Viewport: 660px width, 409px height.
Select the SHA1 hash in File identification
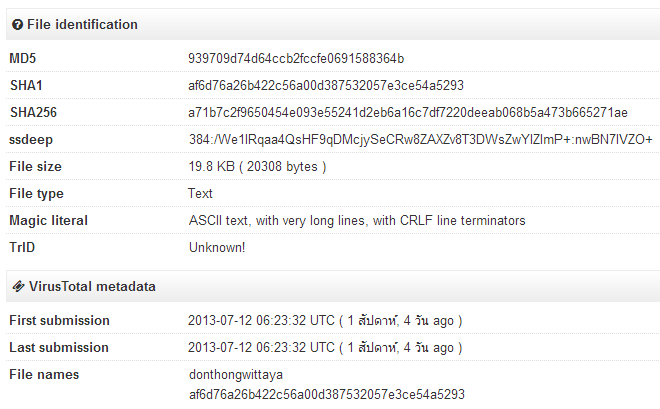pyautogui.click(x=326, y=86)
